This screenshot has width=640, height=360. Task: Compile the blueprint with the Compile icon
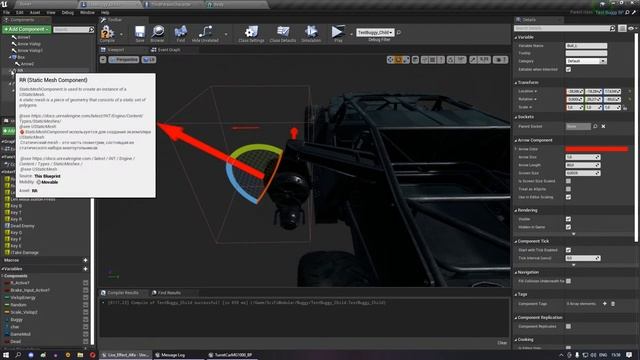pyautogui.click(x=107, y=32)
